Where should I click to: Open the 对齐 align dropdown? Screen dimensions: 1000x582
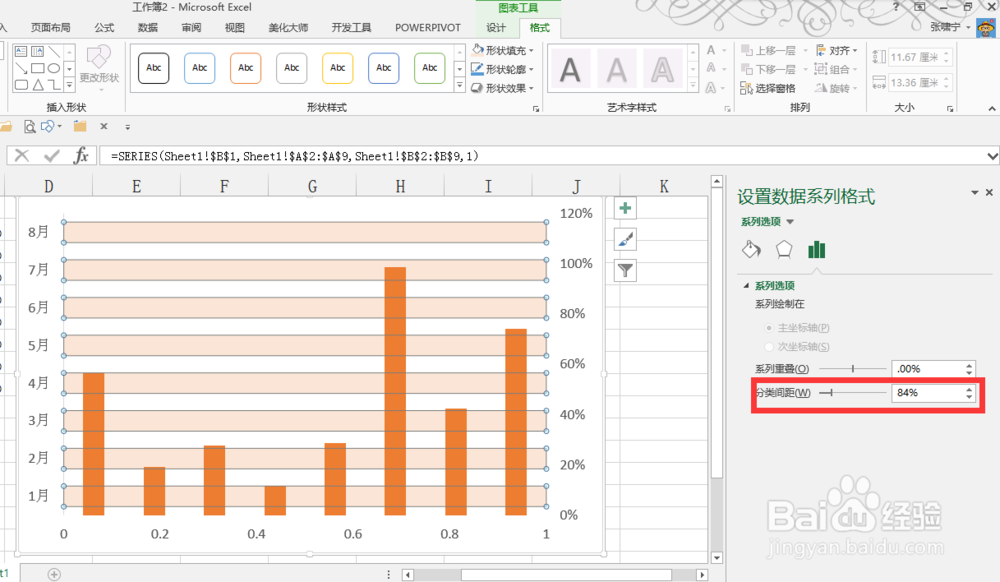(x=837, y=50)
